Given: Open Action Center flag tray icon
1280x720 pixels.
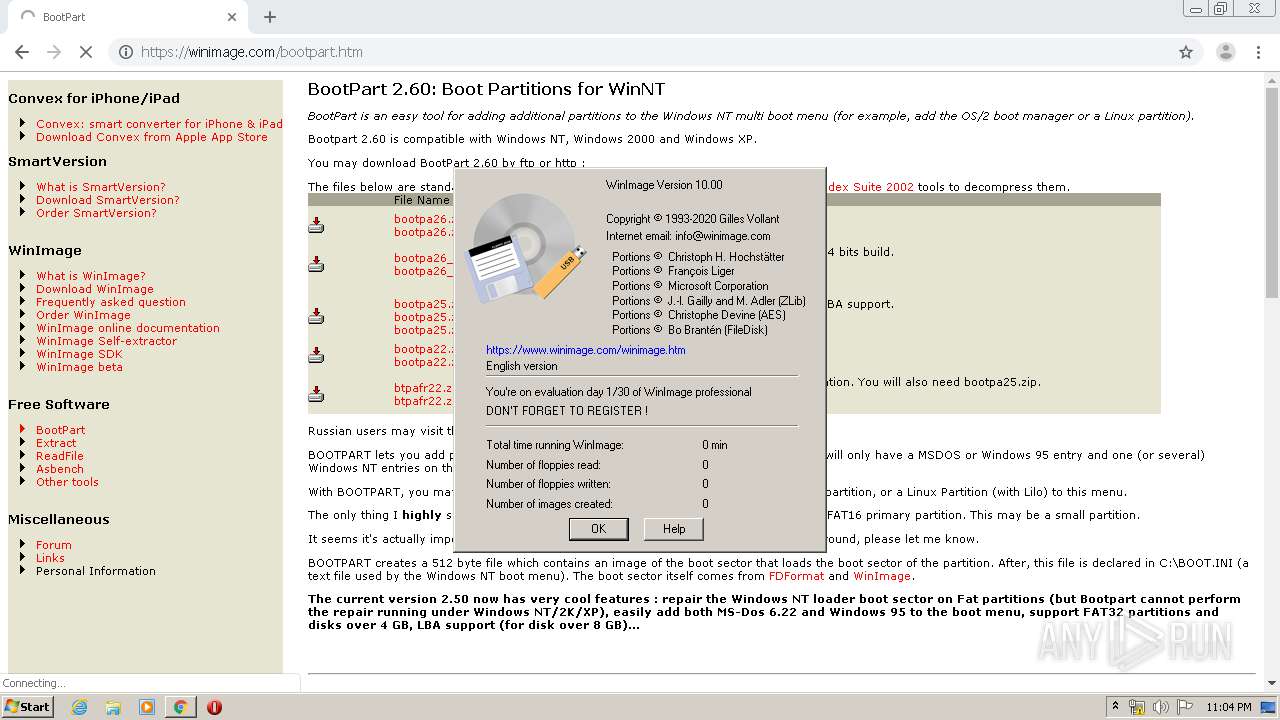Looking at the screenshot, I should 1184,707.
